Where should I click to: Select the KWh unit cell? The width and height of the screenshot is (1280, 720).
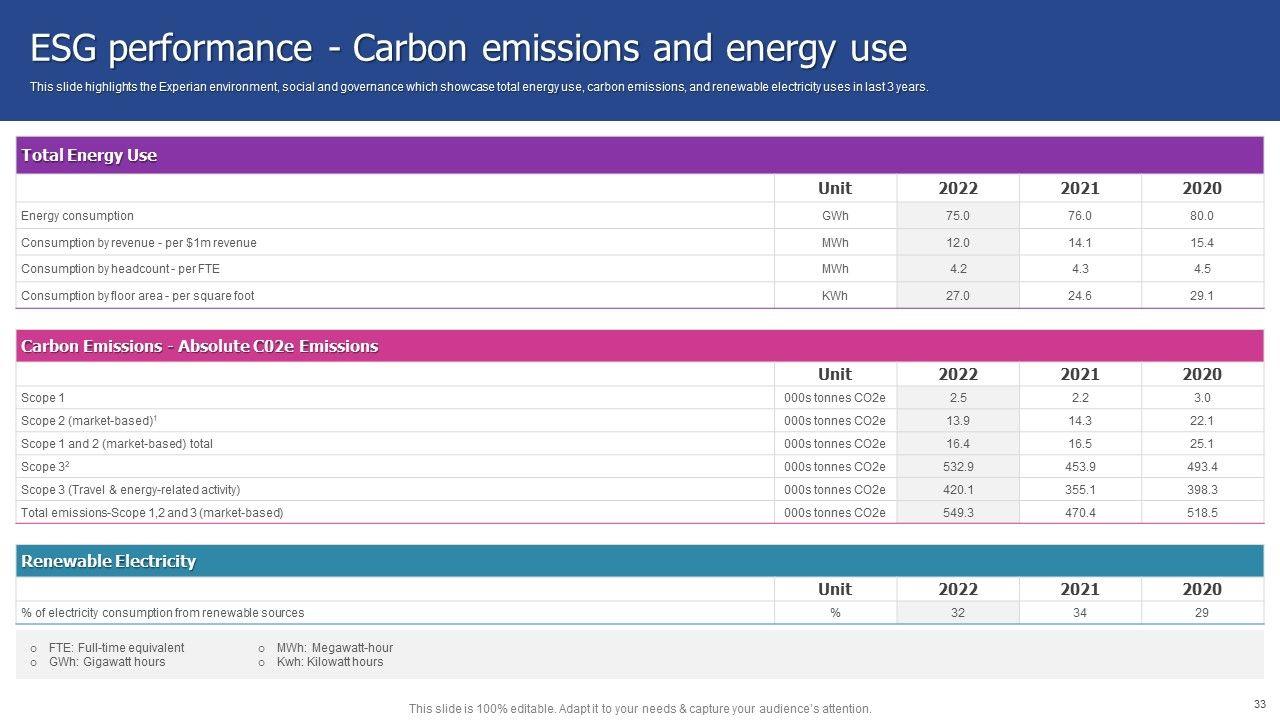point(834,296)
